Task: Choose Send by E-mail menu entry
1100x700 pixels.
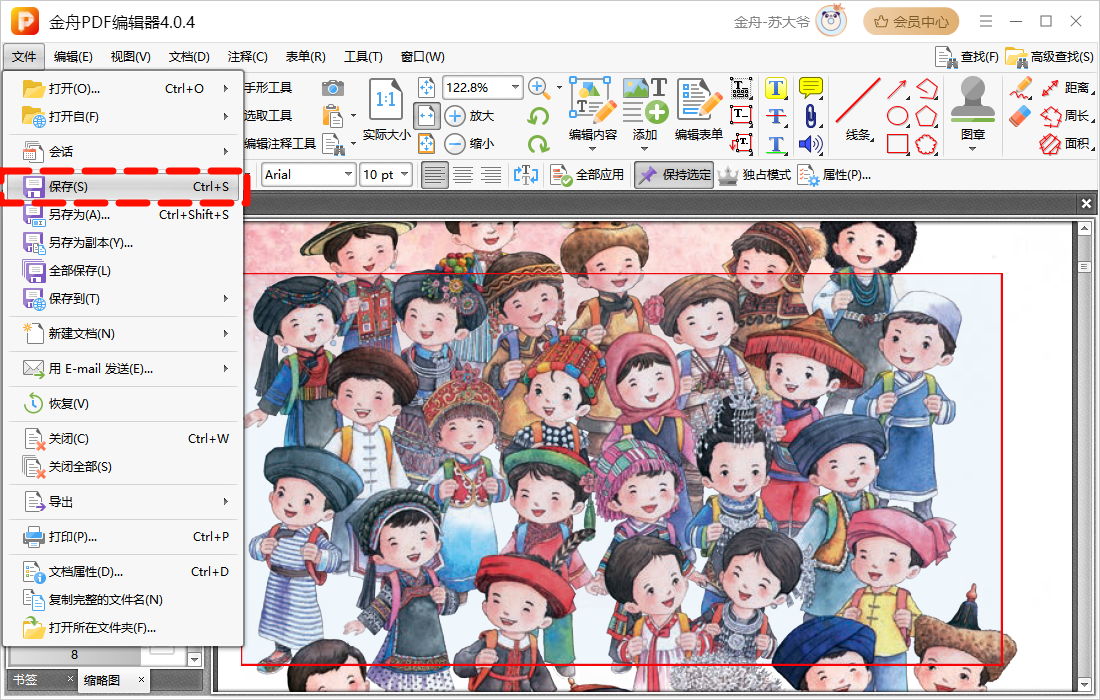Action: [123, 369]
